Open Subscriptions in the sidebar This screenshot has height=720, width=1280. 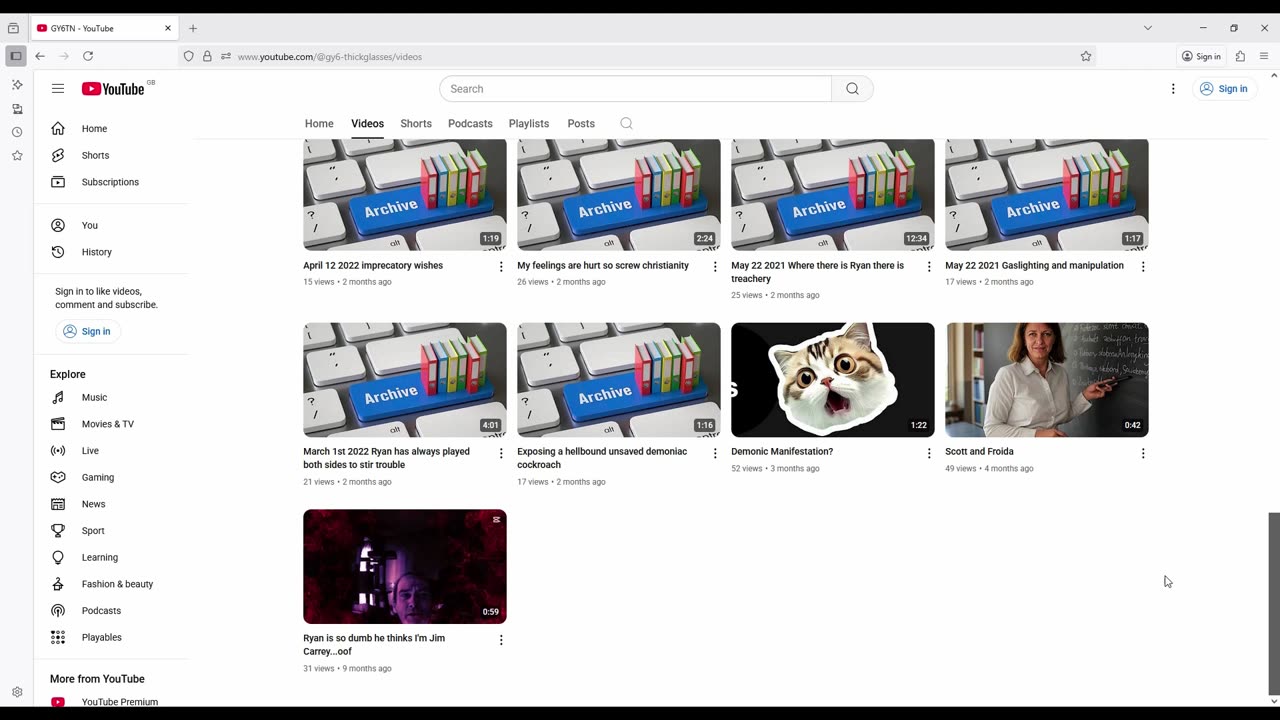(x=111, y=182)
